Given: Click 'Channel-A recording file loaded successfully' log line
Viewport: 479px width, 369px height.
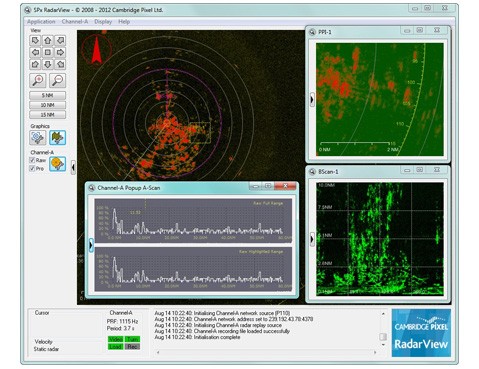Looking at the screenshot, I should pos(222,331).
